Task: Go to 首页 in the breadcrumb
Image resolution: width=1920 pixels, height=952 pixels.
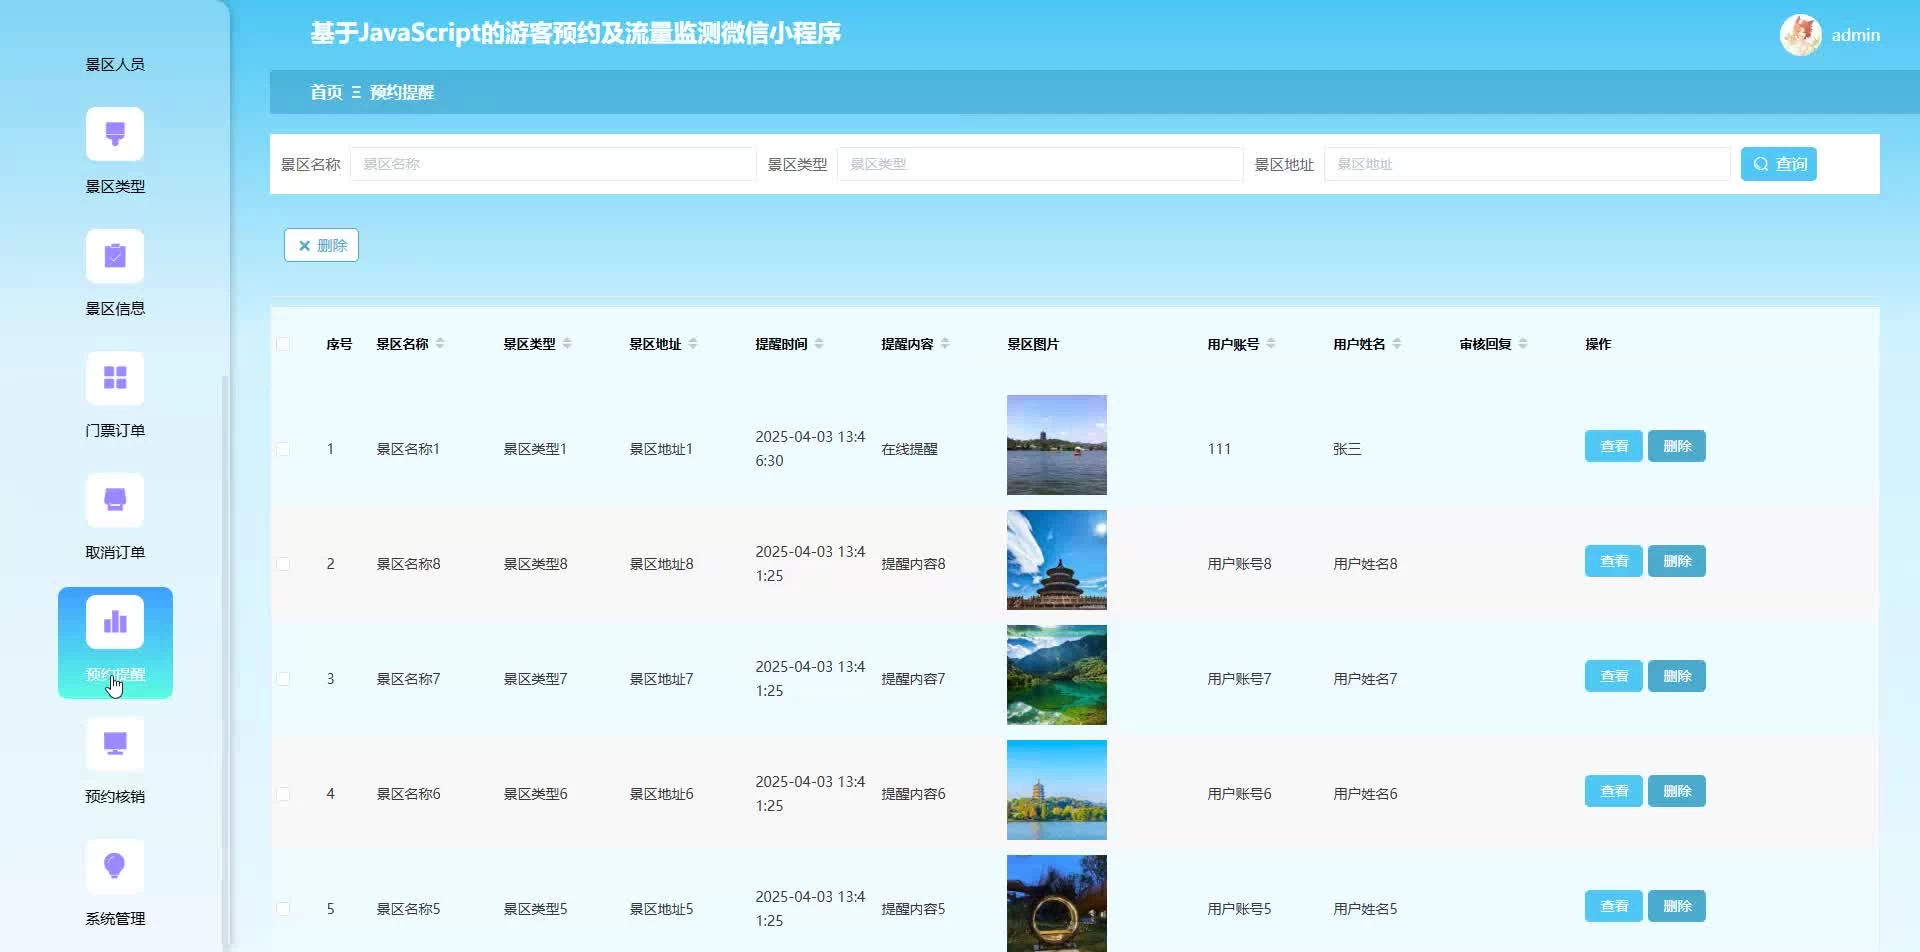Action: (326, 92)
